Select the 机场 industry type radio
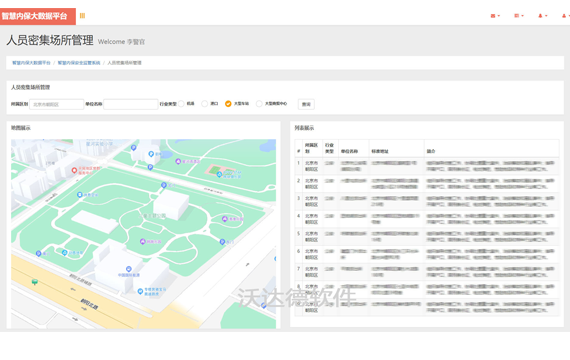The image size is (570, 360). (x=181, y=104)
